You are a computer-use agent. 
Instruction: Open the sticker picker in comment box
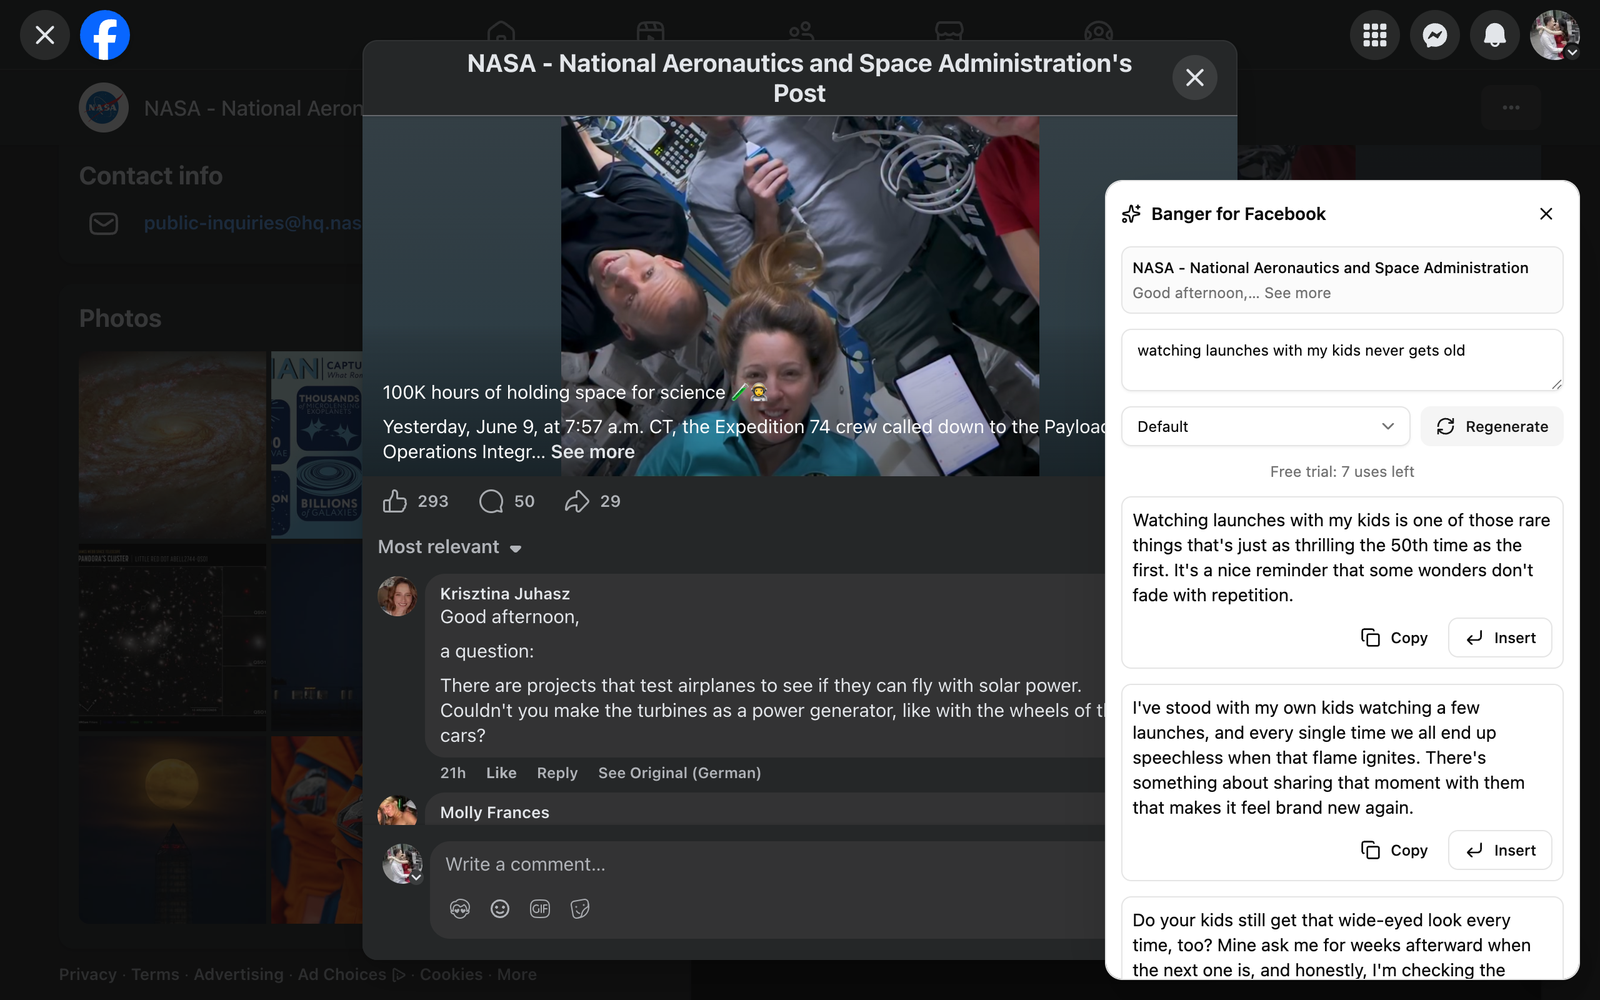[580, 908]
